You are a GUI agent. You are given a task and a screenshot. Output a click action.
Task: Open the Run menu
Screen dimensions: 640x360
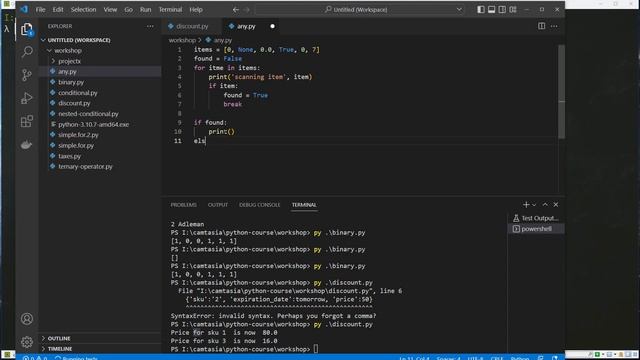tap(145, 9)
